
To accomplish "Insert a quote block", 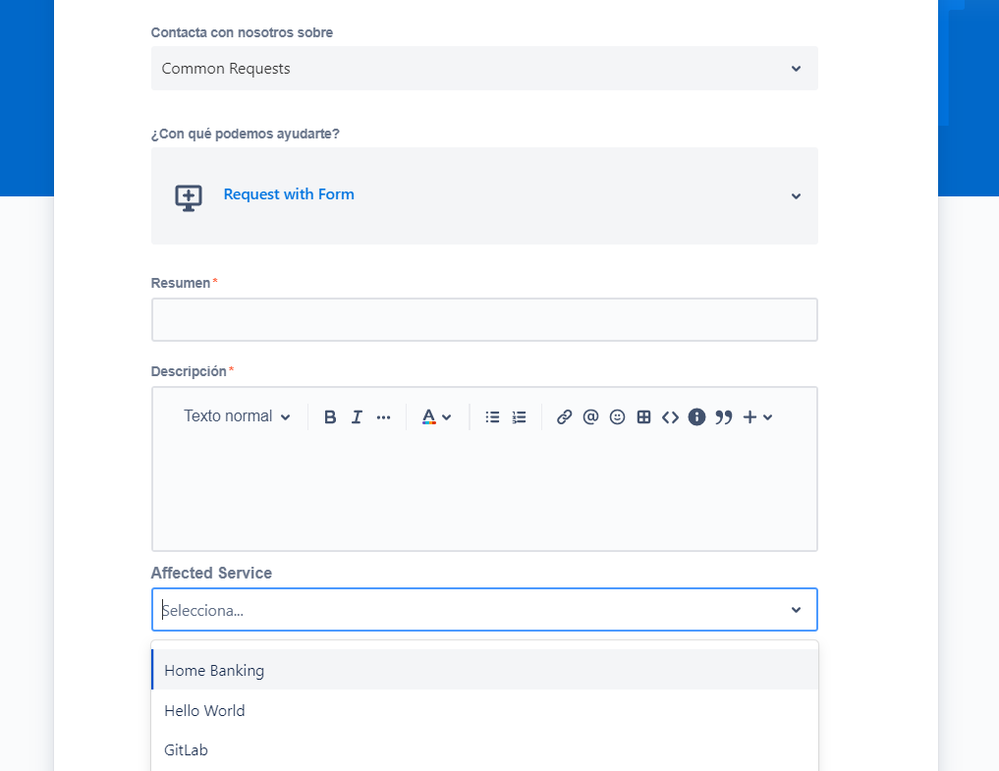I will click(724, 417).
